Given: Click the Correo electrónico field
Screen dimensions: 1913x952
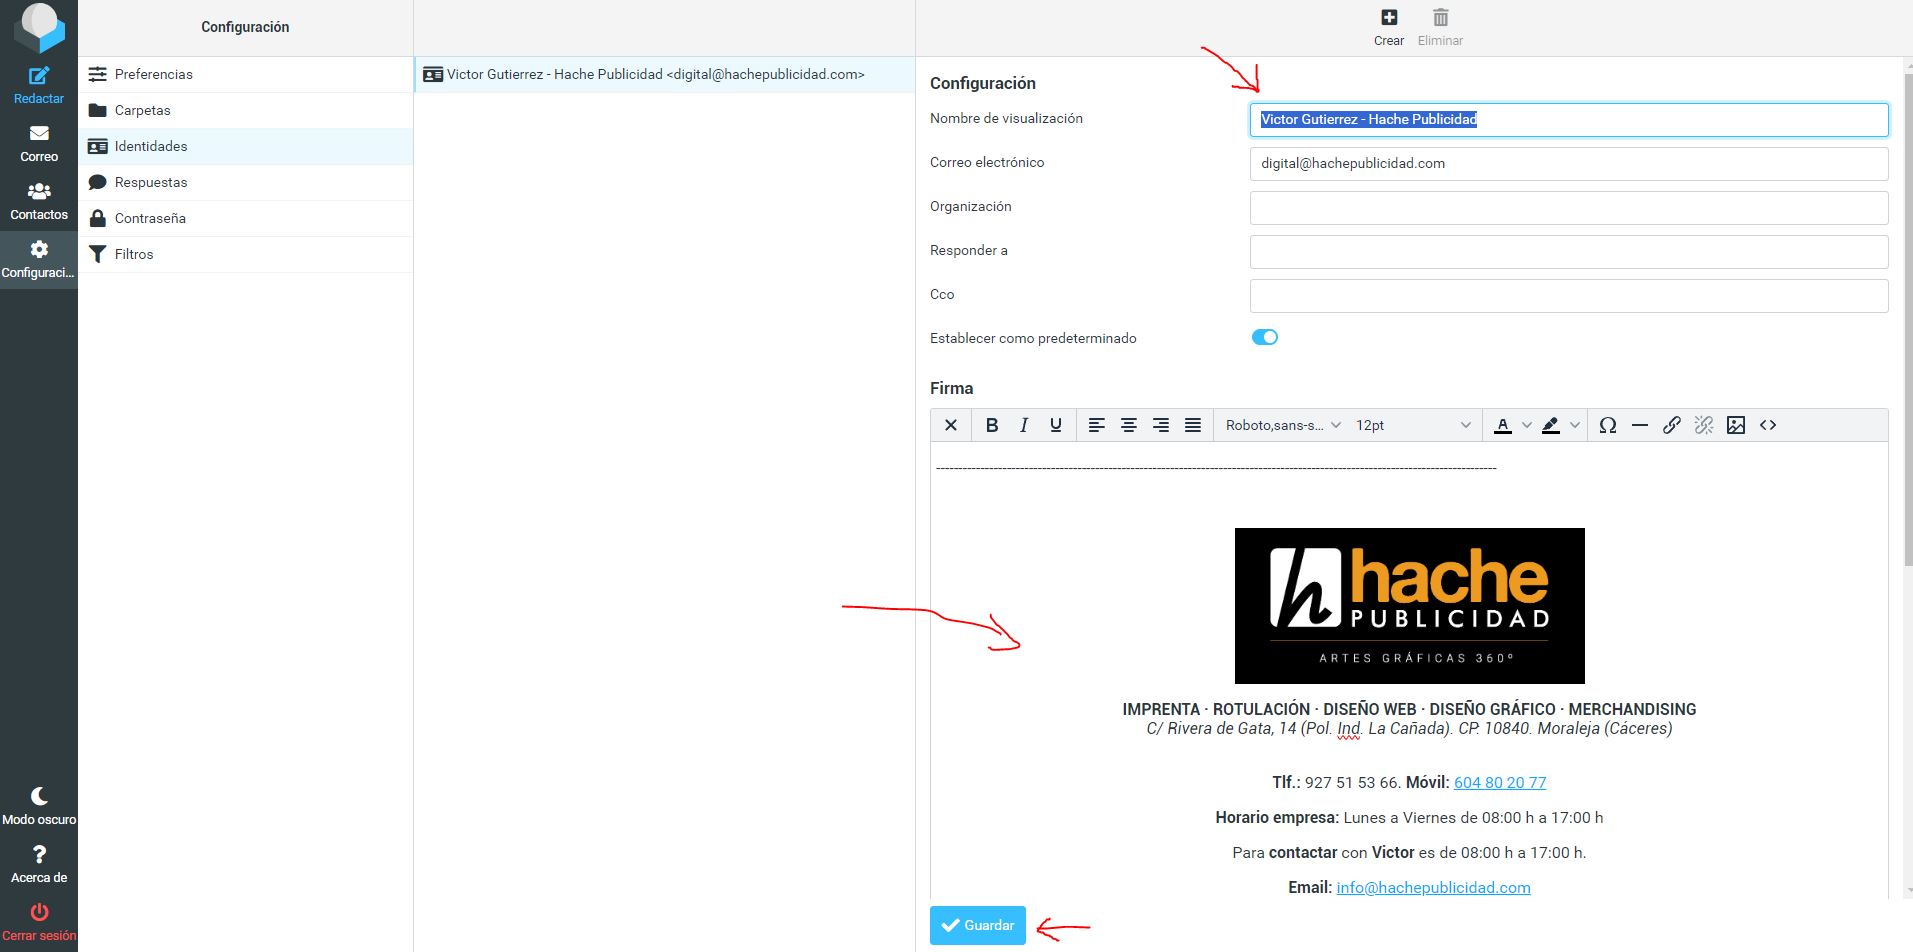Looking at the screenshot, I should pos(1569,164).
